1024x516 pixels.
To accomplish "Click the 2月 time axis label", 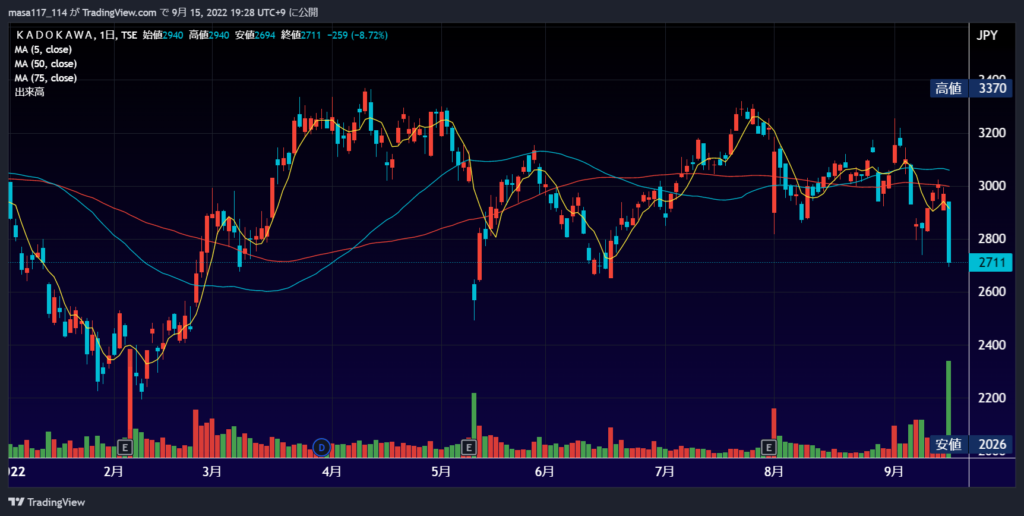I will 113,471.
